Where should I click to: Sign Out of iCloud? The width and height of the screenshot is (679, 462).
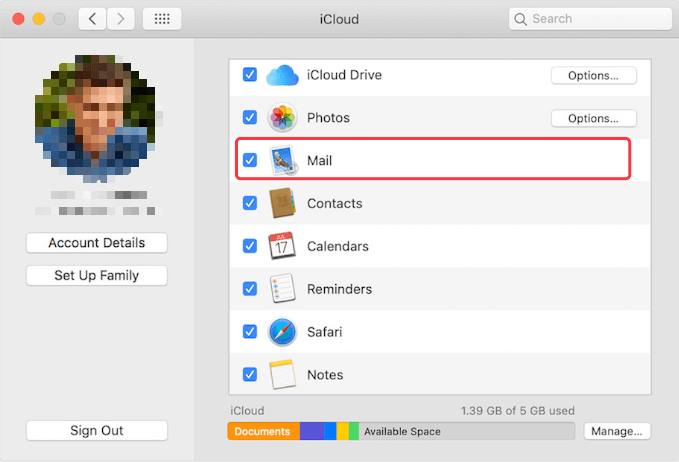tap(97, 430)
